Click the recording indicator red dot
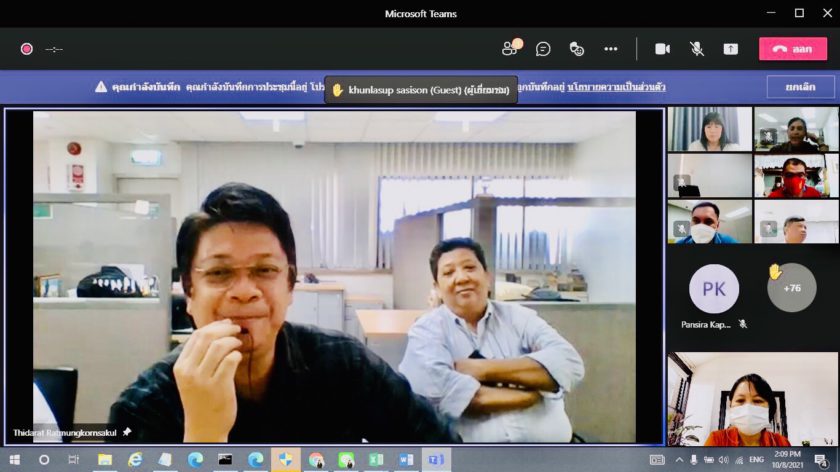This screenshot has height=472, width=840. coord(26,48)
